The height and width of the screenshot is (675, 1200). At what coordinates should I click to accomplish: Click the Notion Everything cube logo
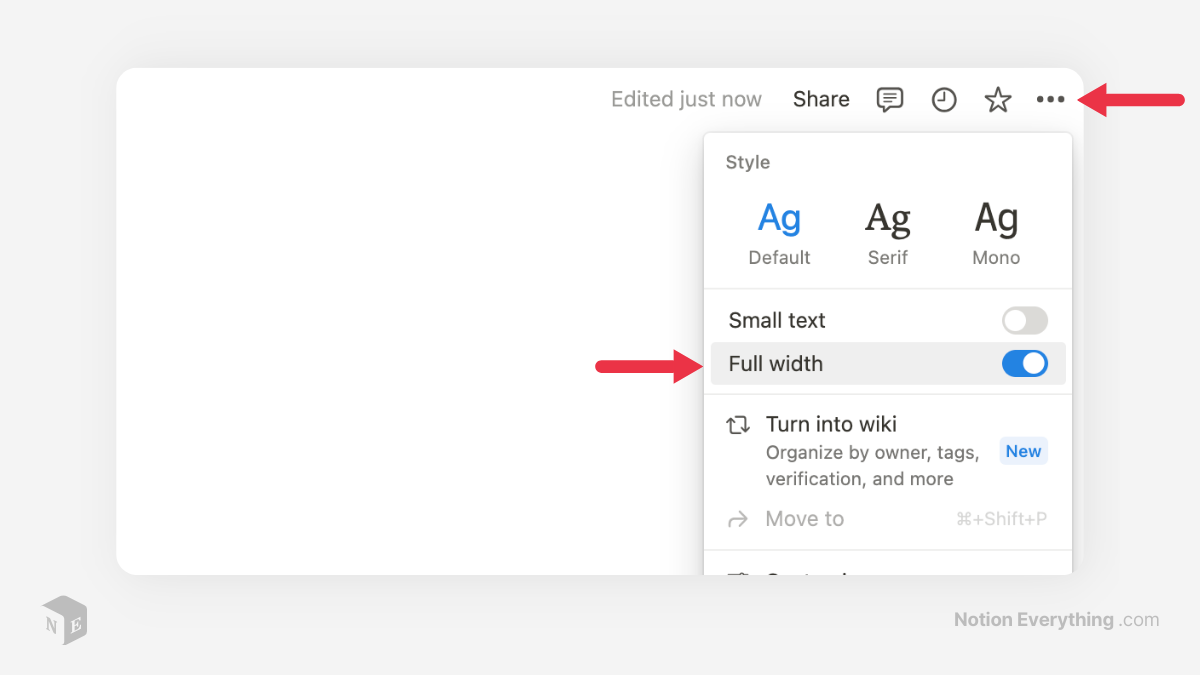click(64, 620)
